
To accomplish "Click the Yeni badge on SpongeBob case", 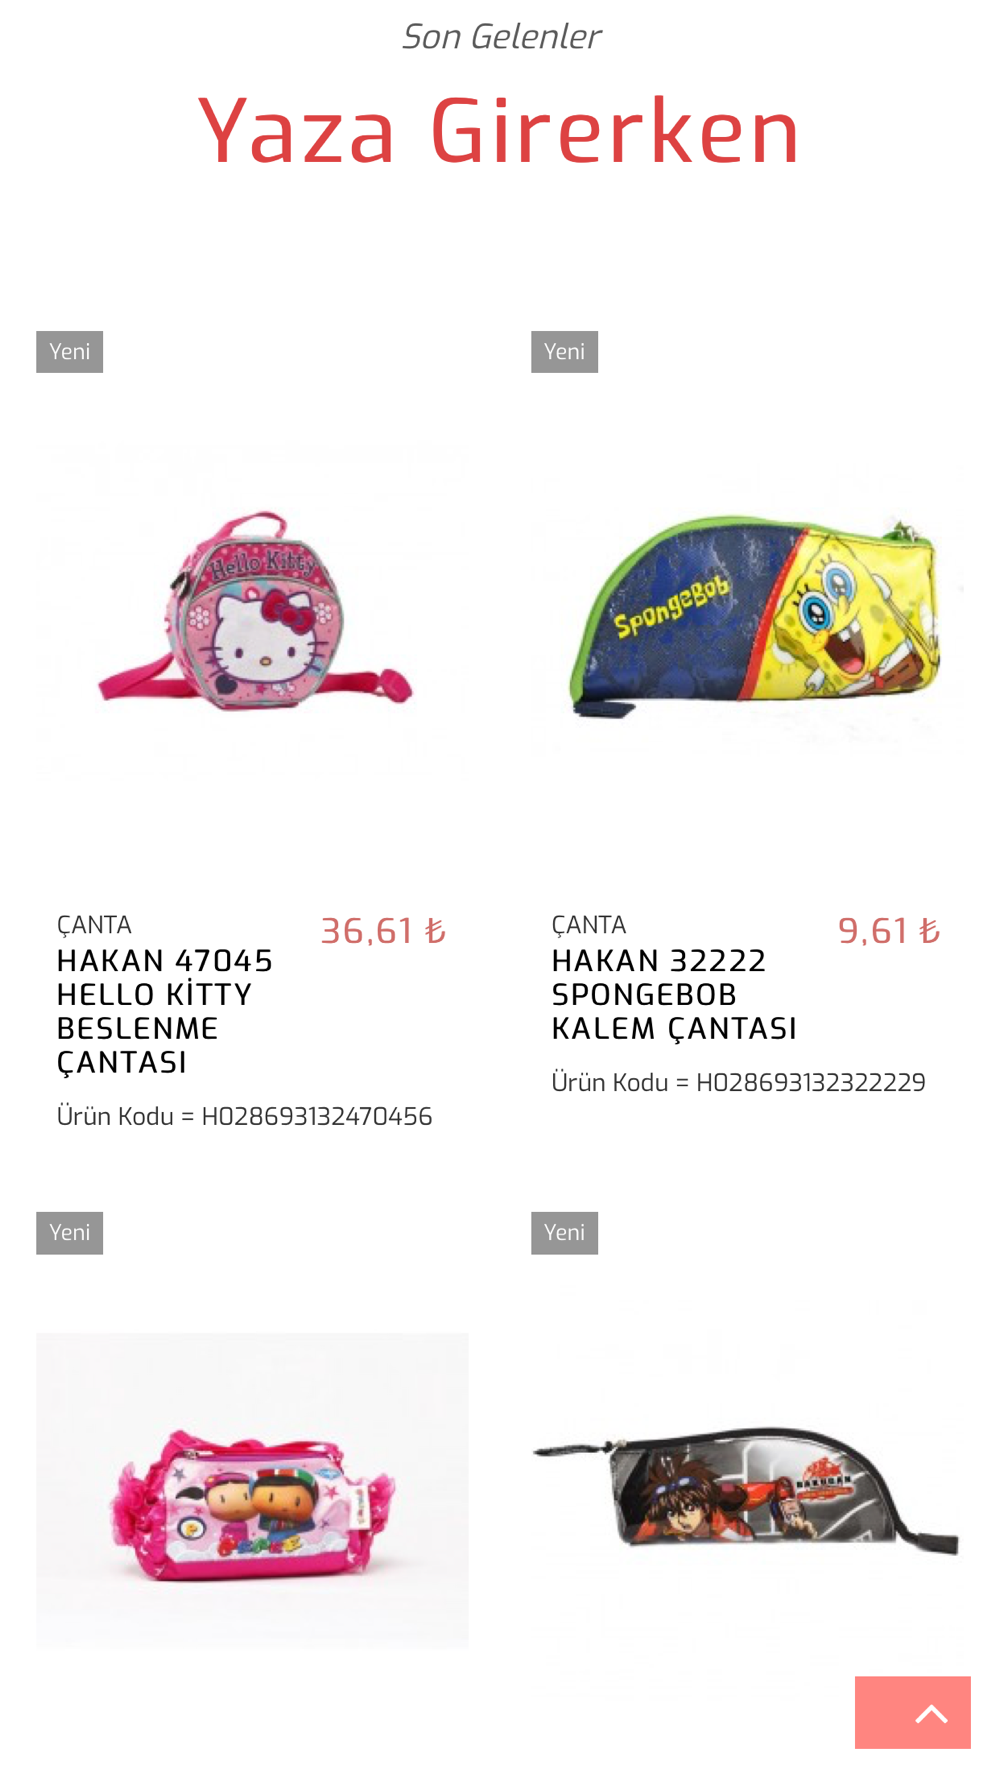I will click(x=564, y=352).
